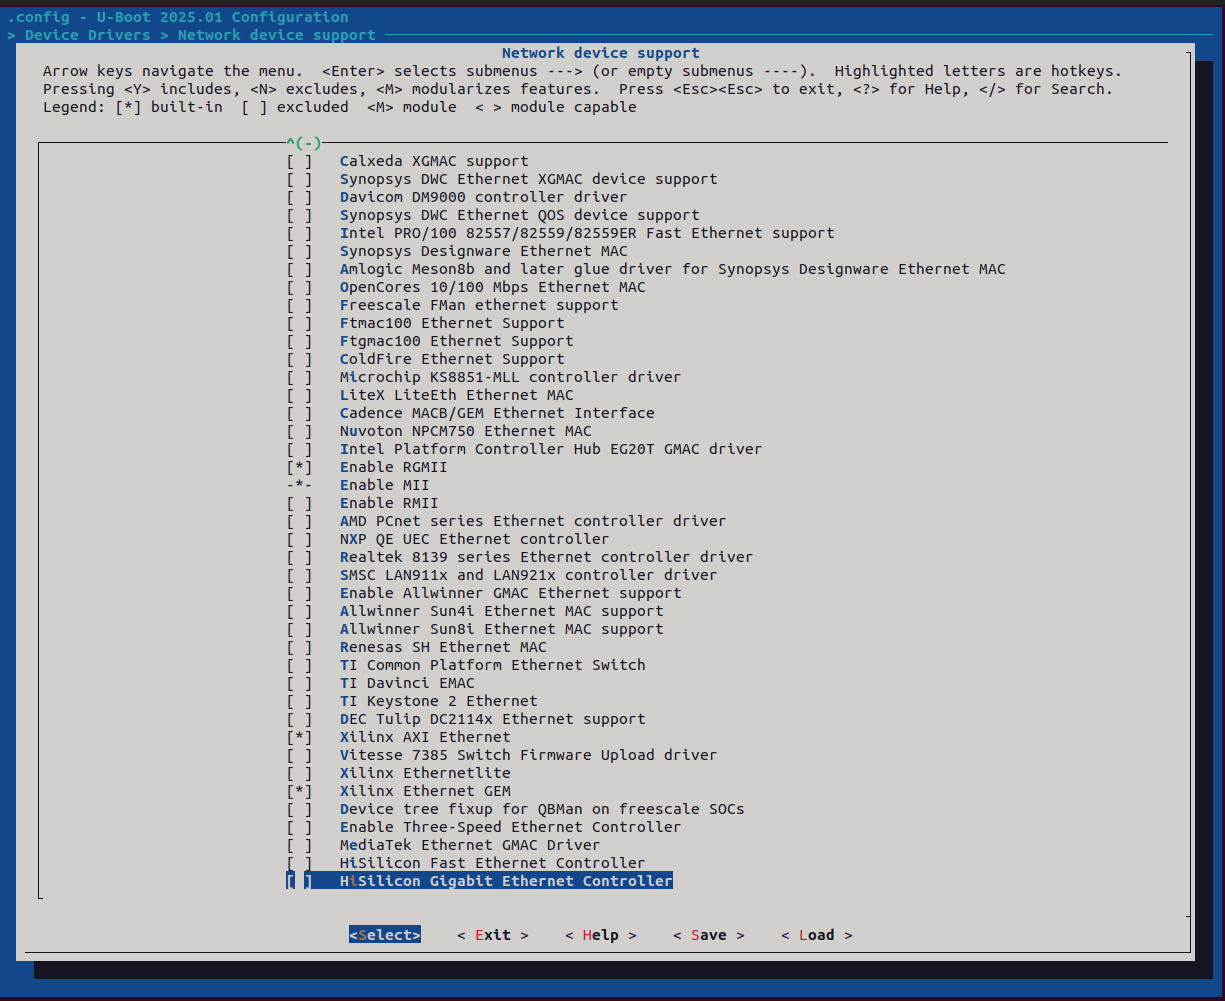This screenshot has height=1001, width=1225.
Task: Click the Select button
Action: coord(385,935)
